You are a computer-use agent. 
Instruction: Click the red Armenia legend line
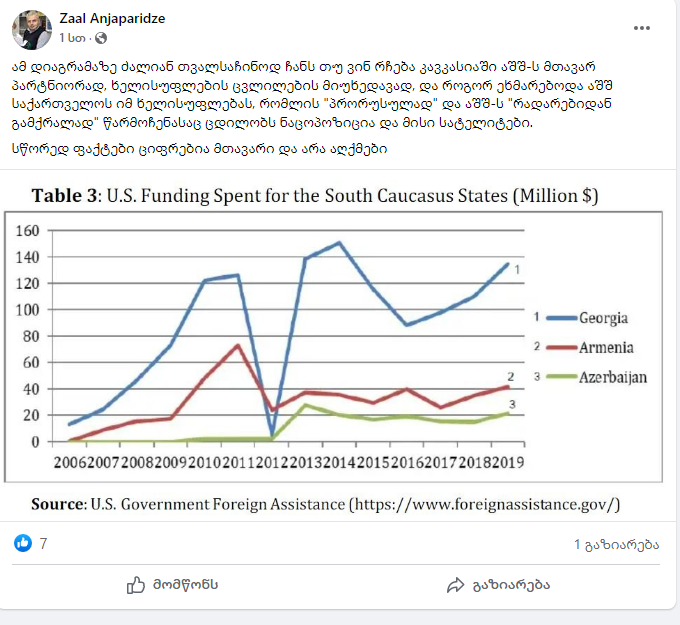(562, 347)
